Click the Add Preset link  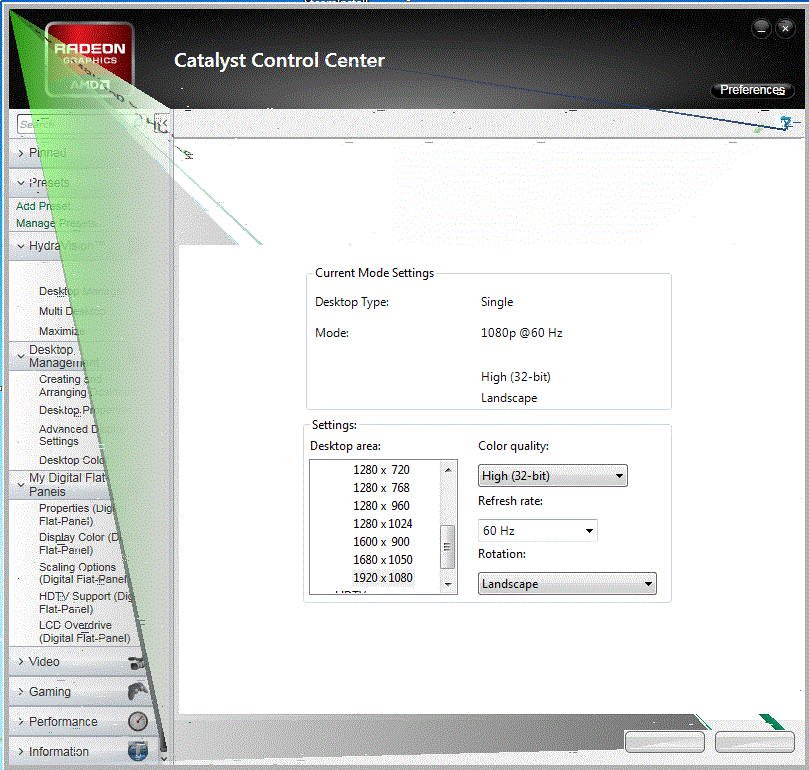43,206
